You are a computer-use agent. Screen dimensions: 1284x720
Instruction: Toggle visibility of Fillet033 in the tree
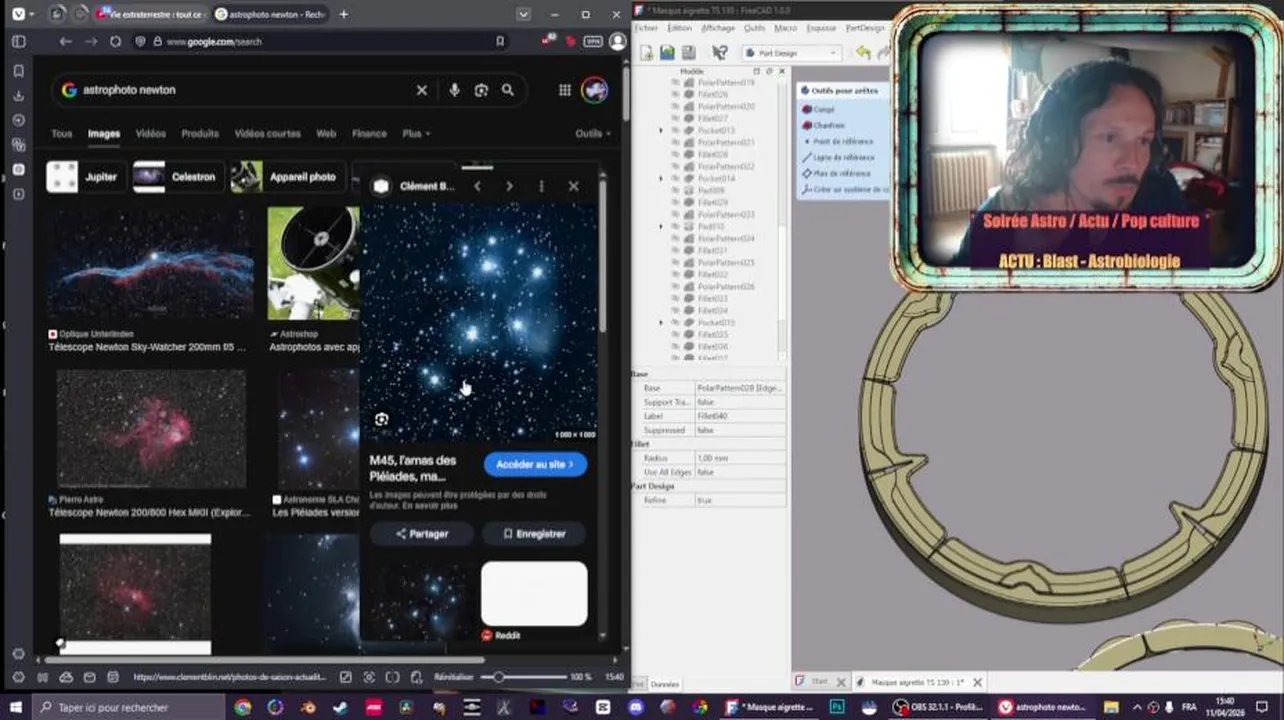pos(675,298)
